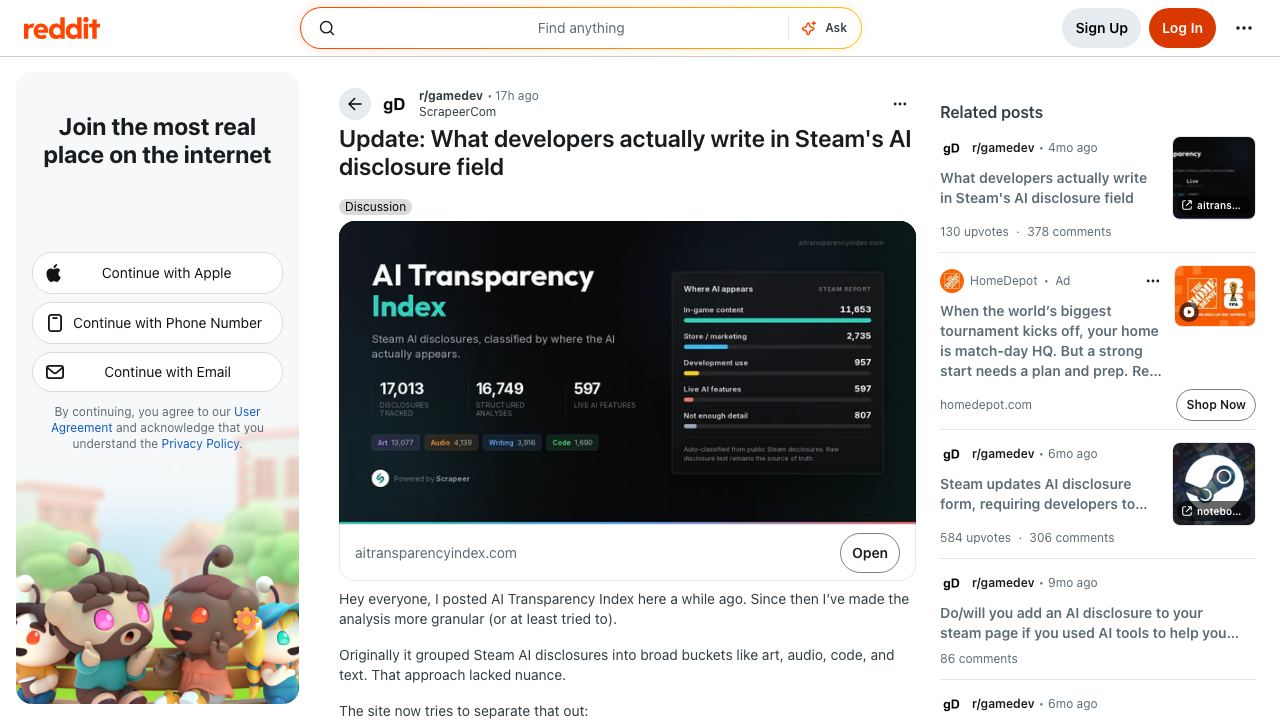Image resolution: width=1280 pixels, height=720 pixels.
Task: Click the Open link button
Action: click(x=870, y=553)
